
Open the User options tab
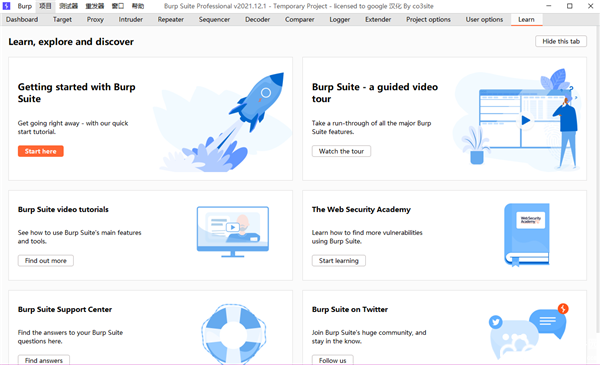pyautogui.click(x=484, y=20)
